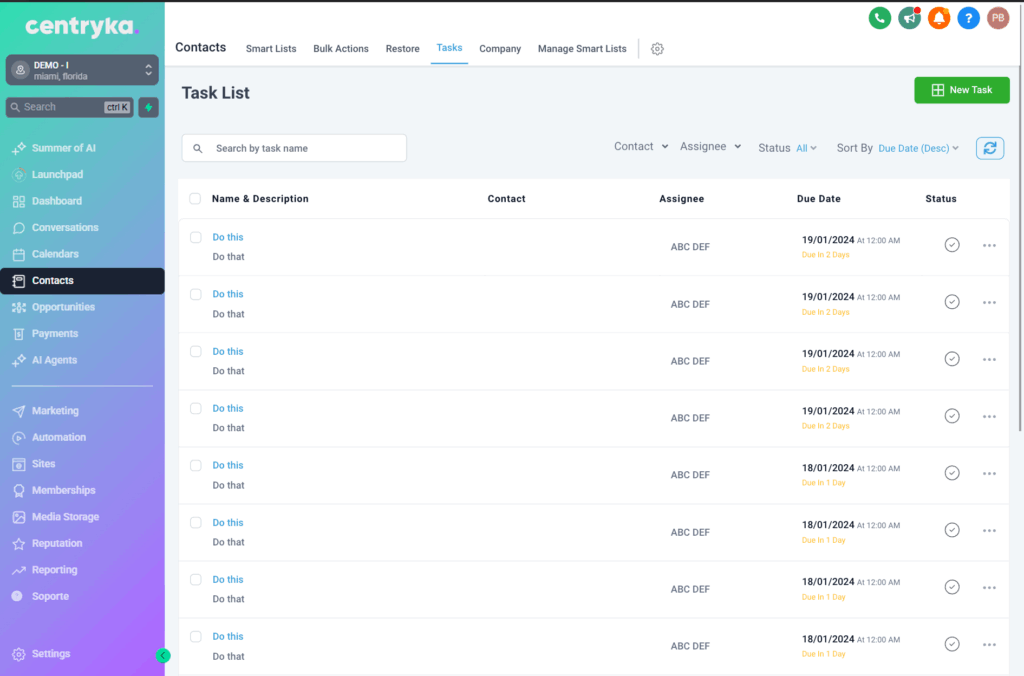Mark the first task as complete

(952, 245)
